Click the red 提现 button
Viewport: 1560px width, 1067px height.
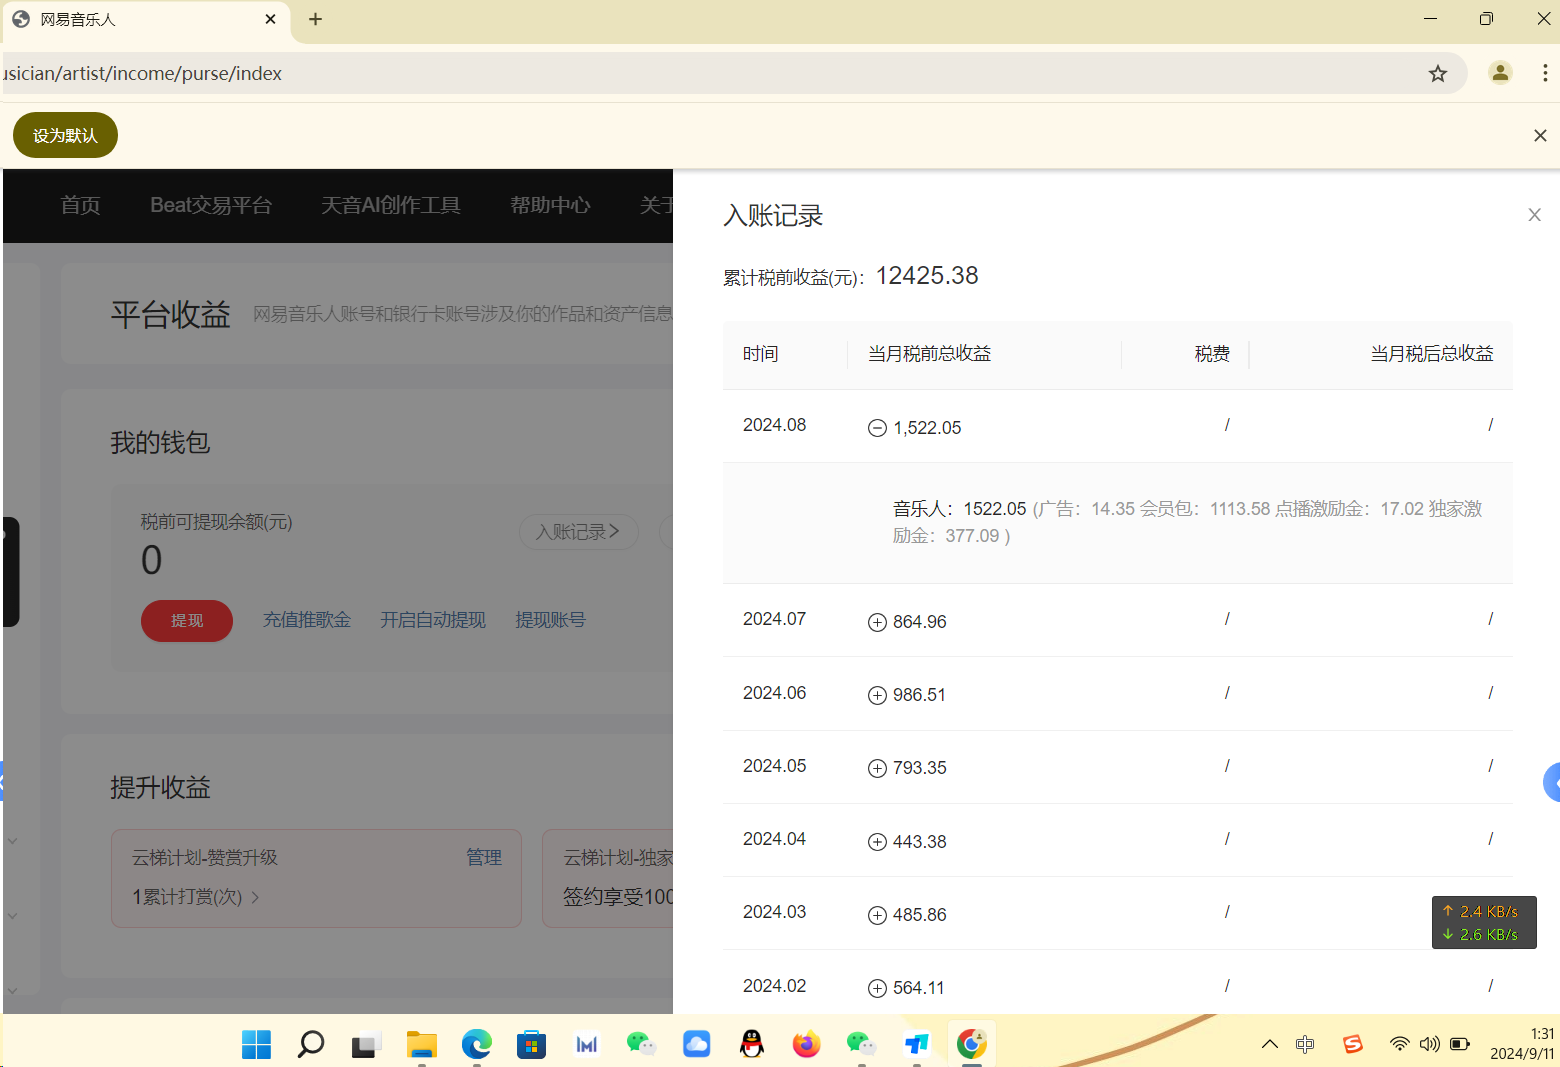click(187, 621)
